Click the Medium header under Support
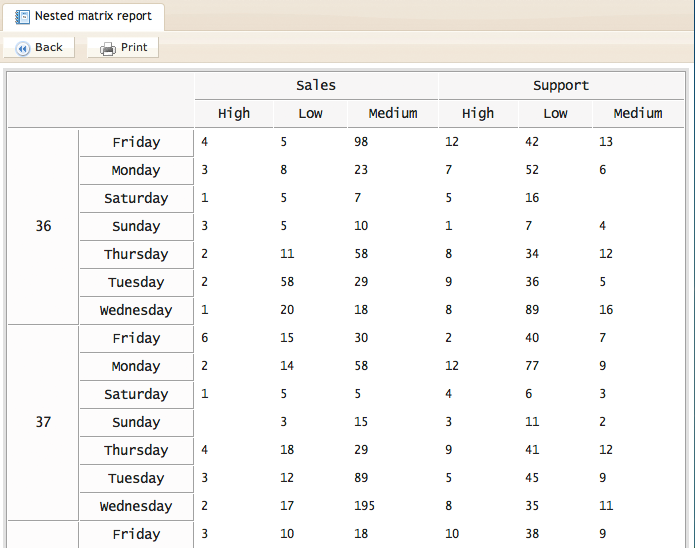This screenshot has width=695, height=548. [638, 113]
